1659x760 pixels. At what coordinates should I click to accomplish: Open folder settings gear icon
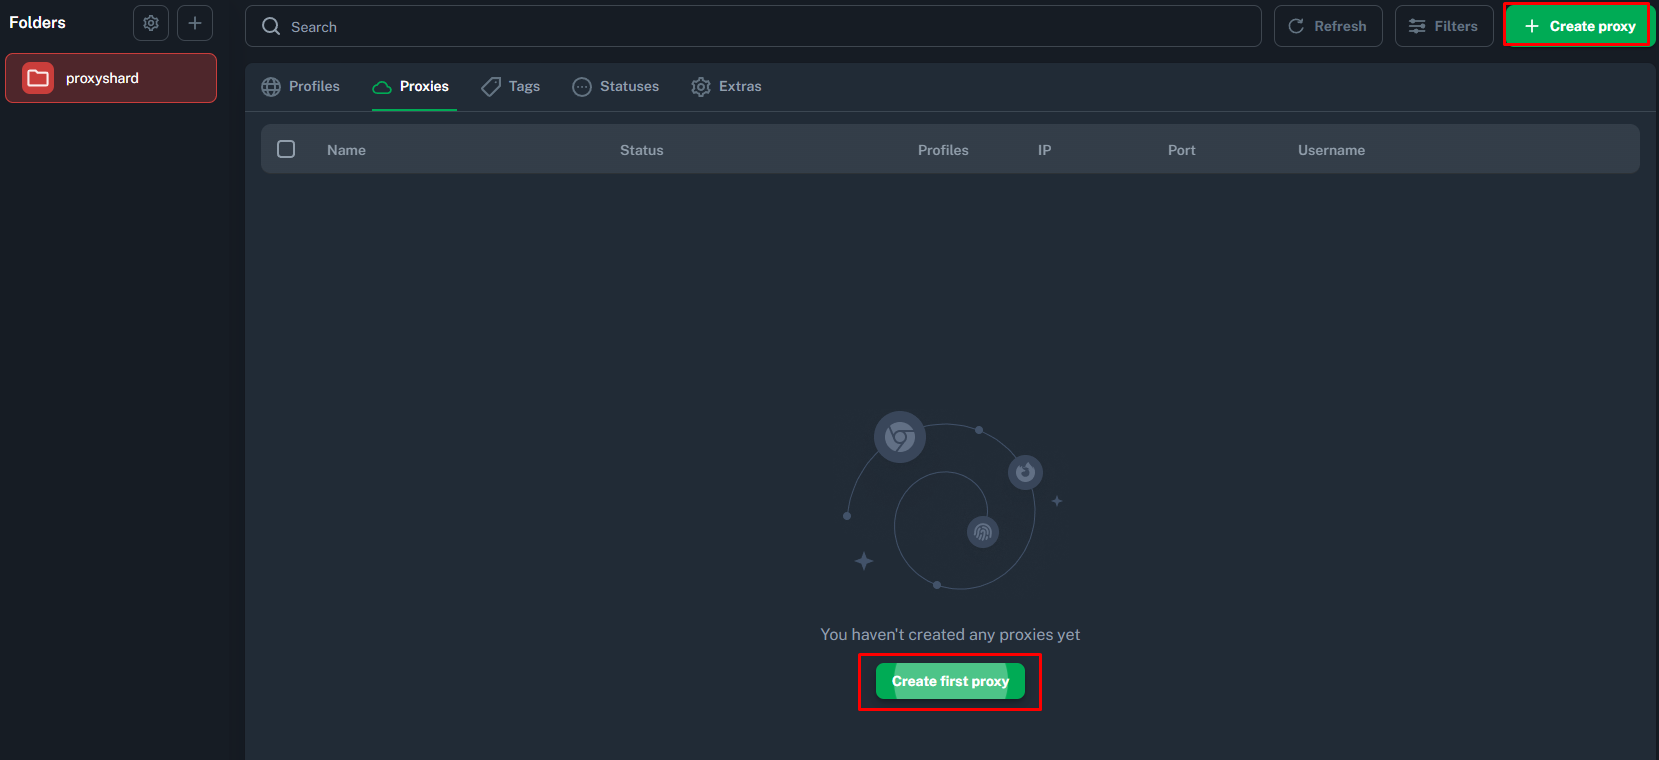pos(151,23)
